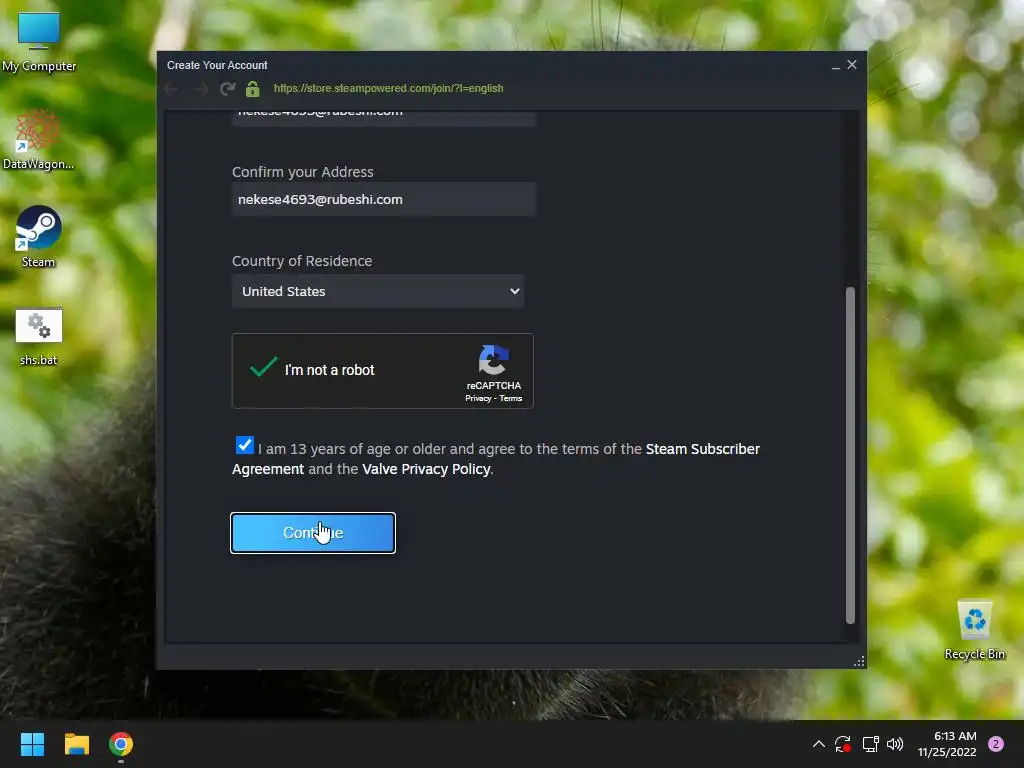
Task: Click the store.steampowered.com URL text
Action: tap(389, 88)
